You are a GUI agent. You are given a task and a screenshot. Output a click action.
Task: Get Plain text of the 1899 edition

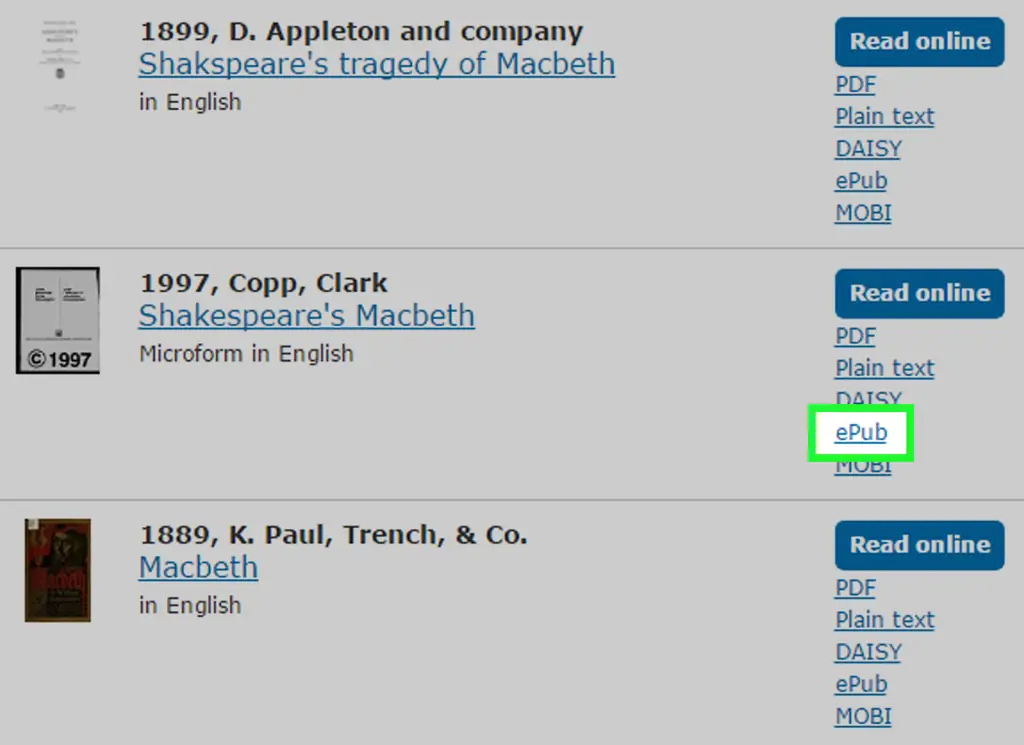click(885, 116)
